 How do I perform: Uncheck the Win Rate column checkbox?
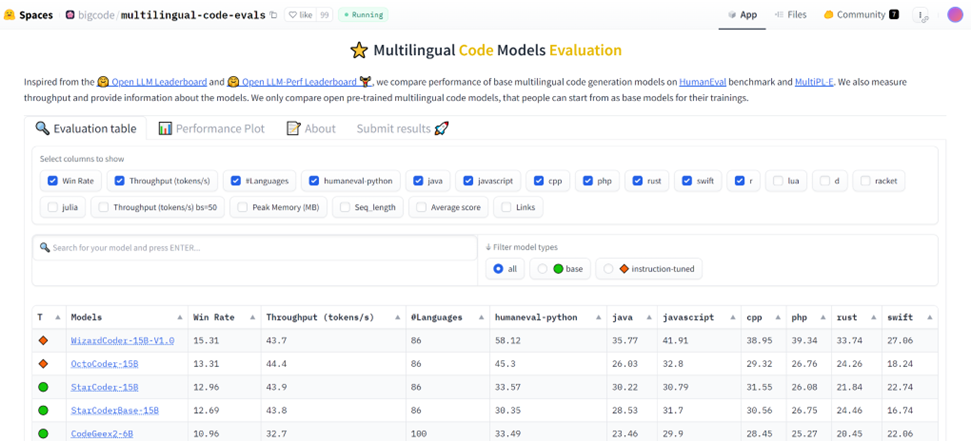(x=53, y=181)
